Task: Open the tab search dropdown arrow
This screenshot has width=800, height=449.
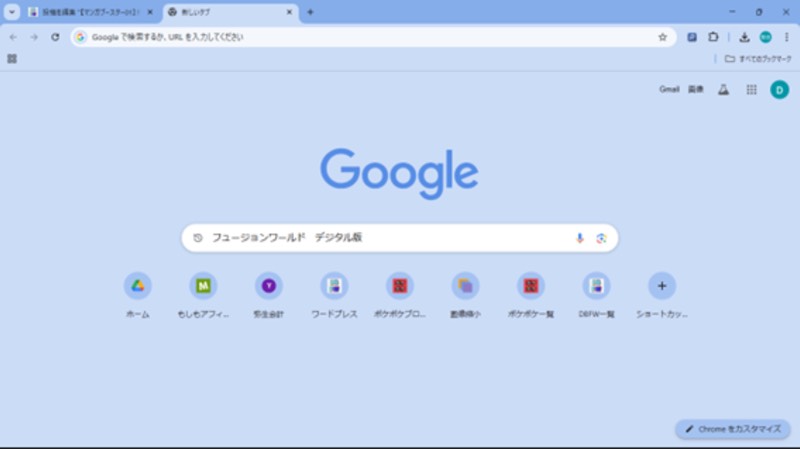Action: tap(12, 12)
